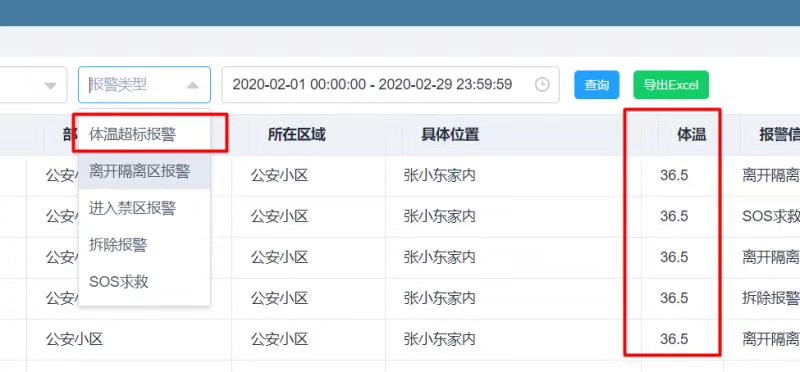The height and width of the screenshot is (372, 800).
Task: Click 36.5 in the first row
Action: [674, 176]
